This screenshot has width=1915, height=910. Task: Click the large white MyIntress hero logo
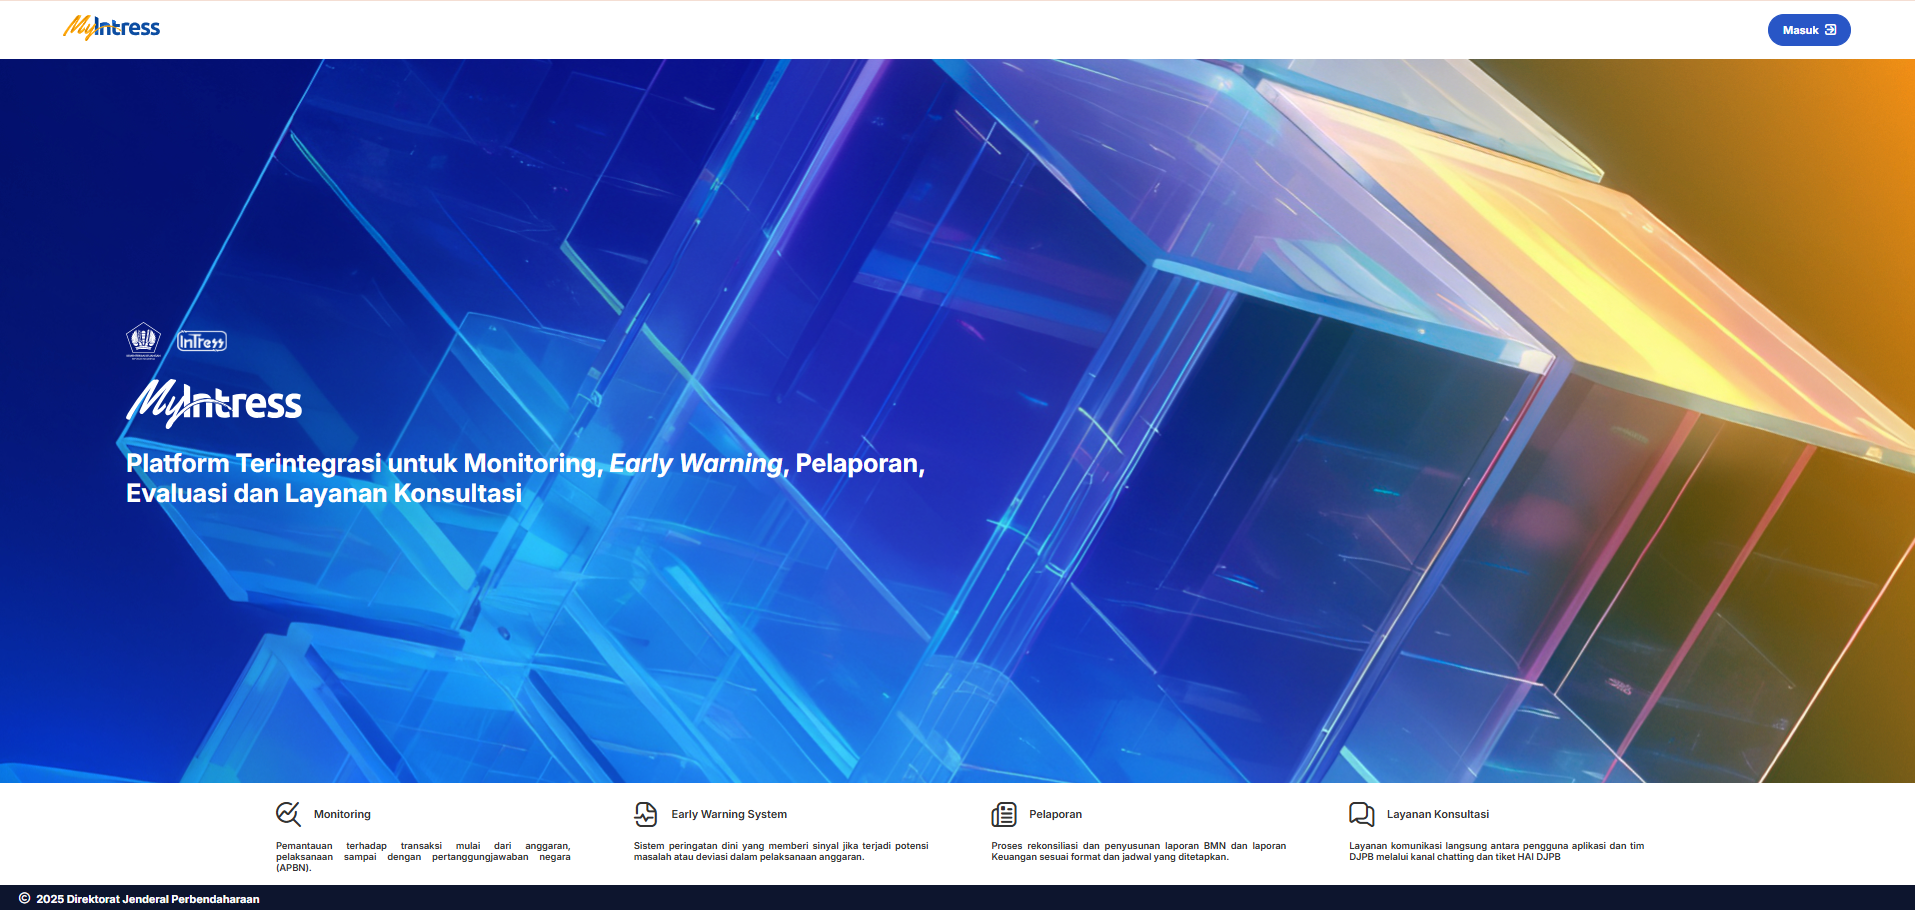(x=214, y=403)
